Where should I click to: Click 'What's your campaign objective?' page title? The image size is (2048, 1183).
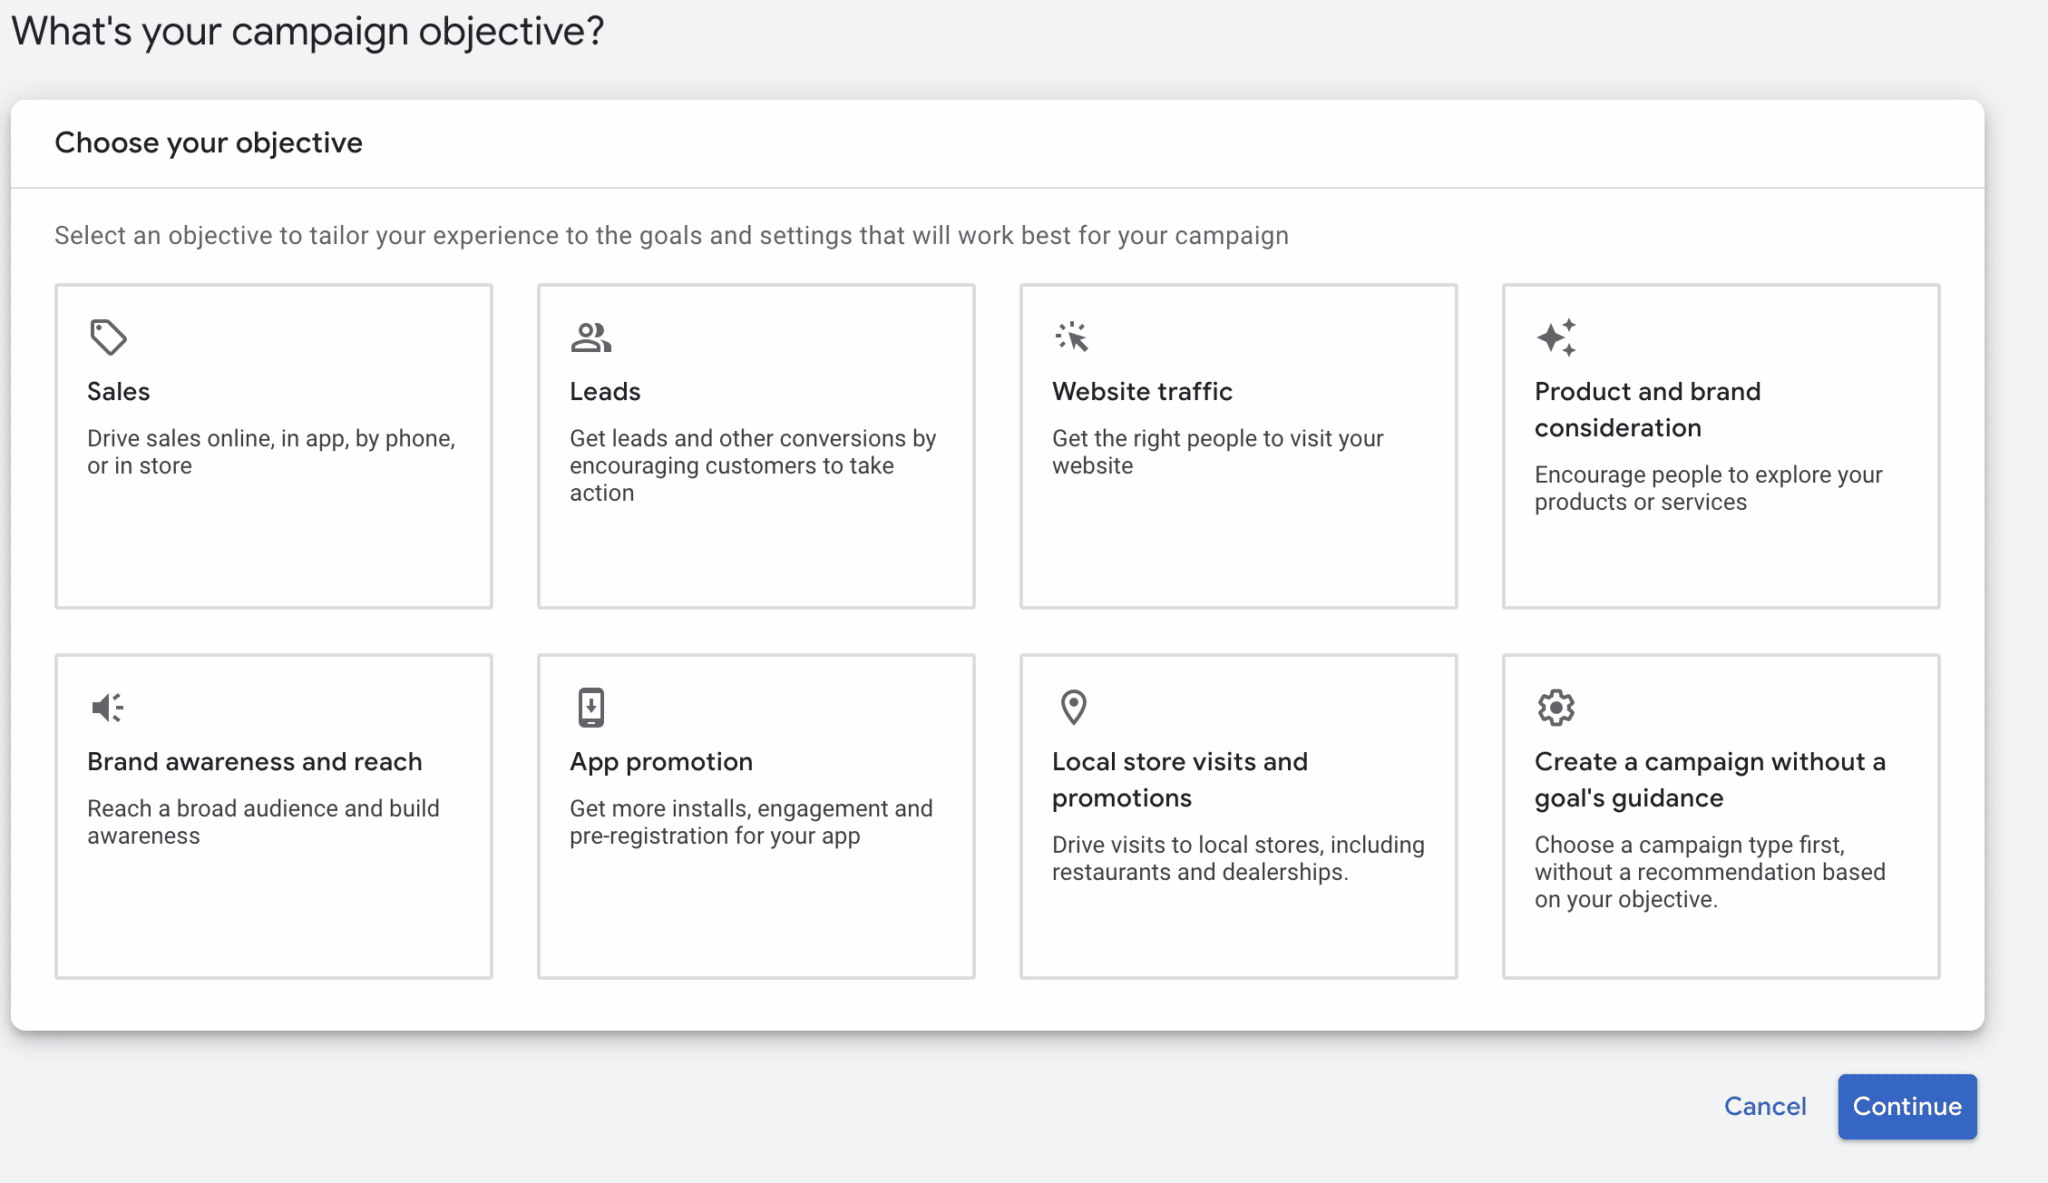pos(308,31)
